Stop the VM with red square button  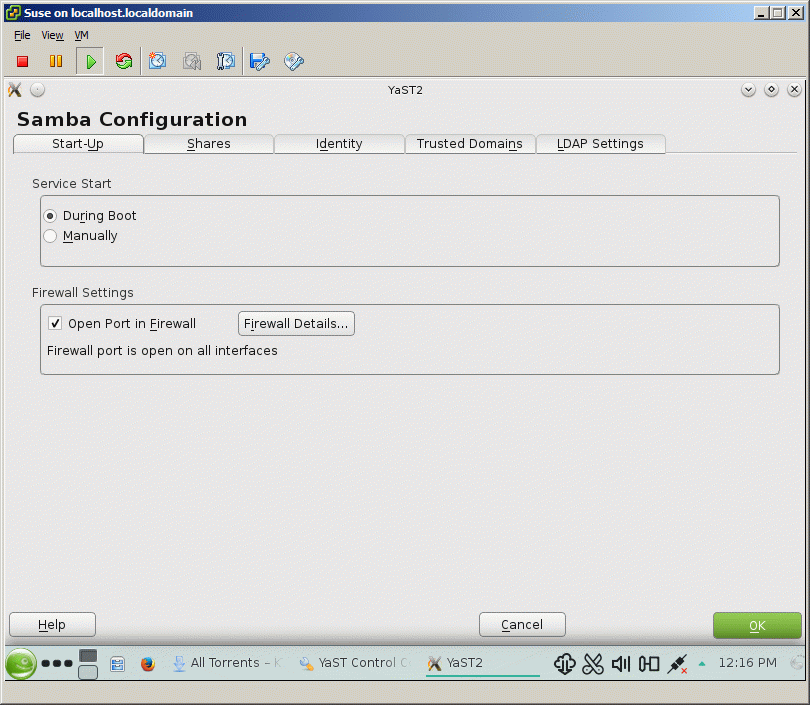[x=22, y=61]
